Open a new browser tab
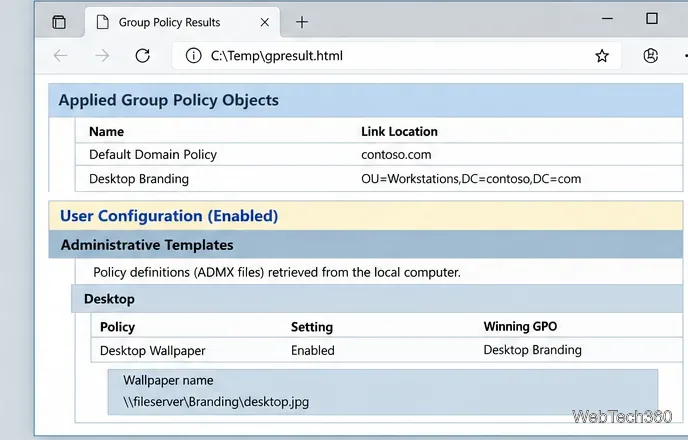The height and width of the screenshot is (440, 688). point(302,22)
